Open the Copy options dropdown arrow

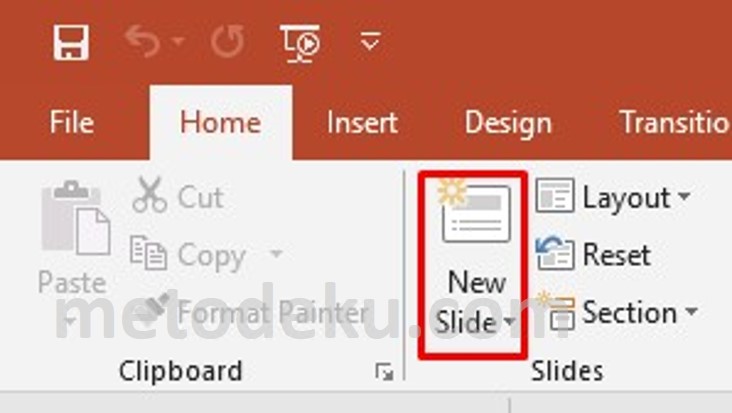(x=276, y=253)
